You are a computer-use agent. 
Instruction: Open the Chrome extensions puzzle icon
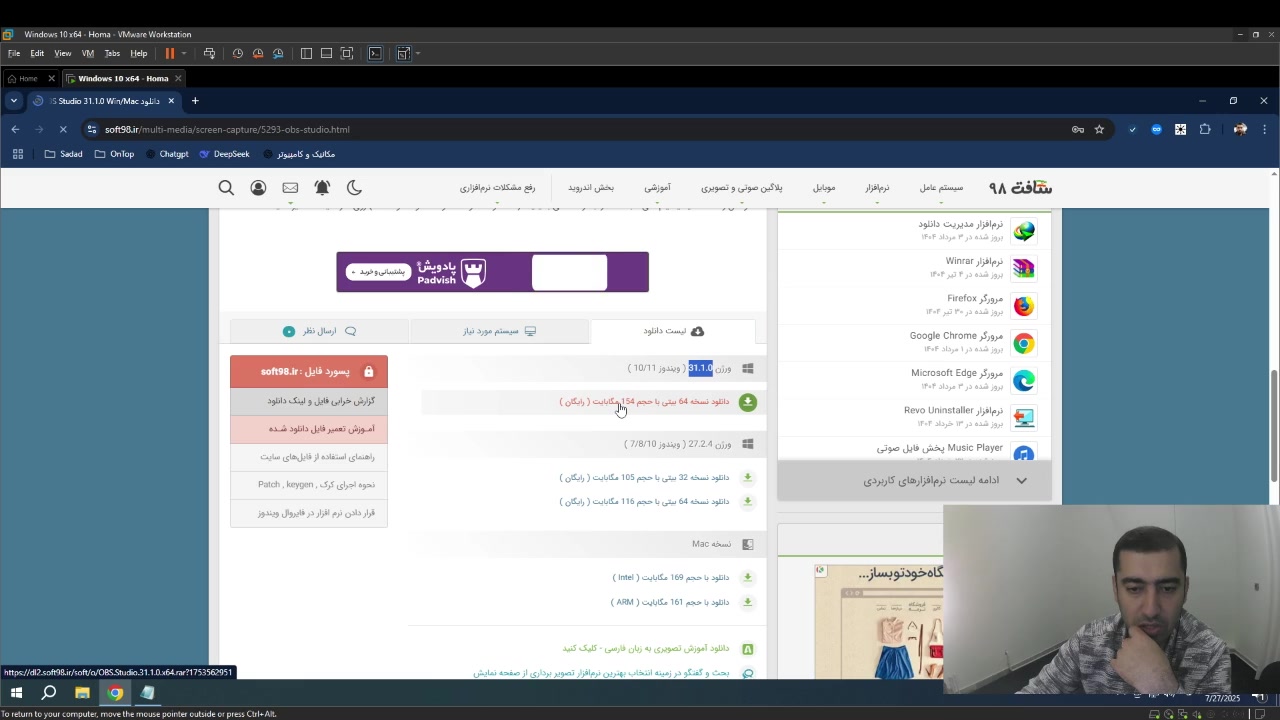pyautogui.click(x=1205, y=129)
